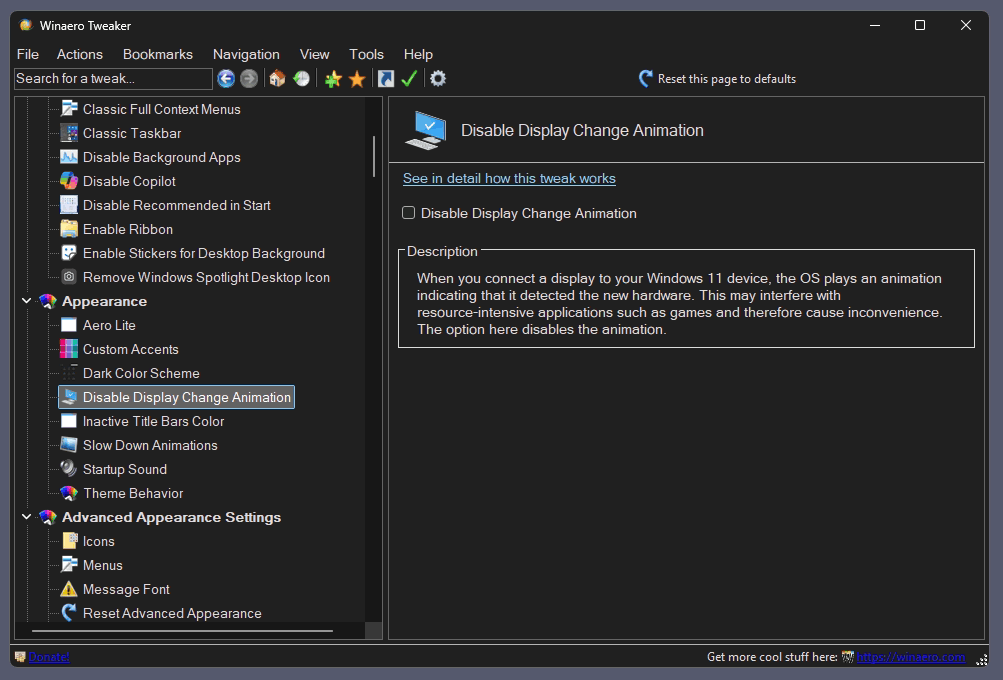
Task: Select the Dark Color Scheme tweak icon
Action: click(67, 373)
